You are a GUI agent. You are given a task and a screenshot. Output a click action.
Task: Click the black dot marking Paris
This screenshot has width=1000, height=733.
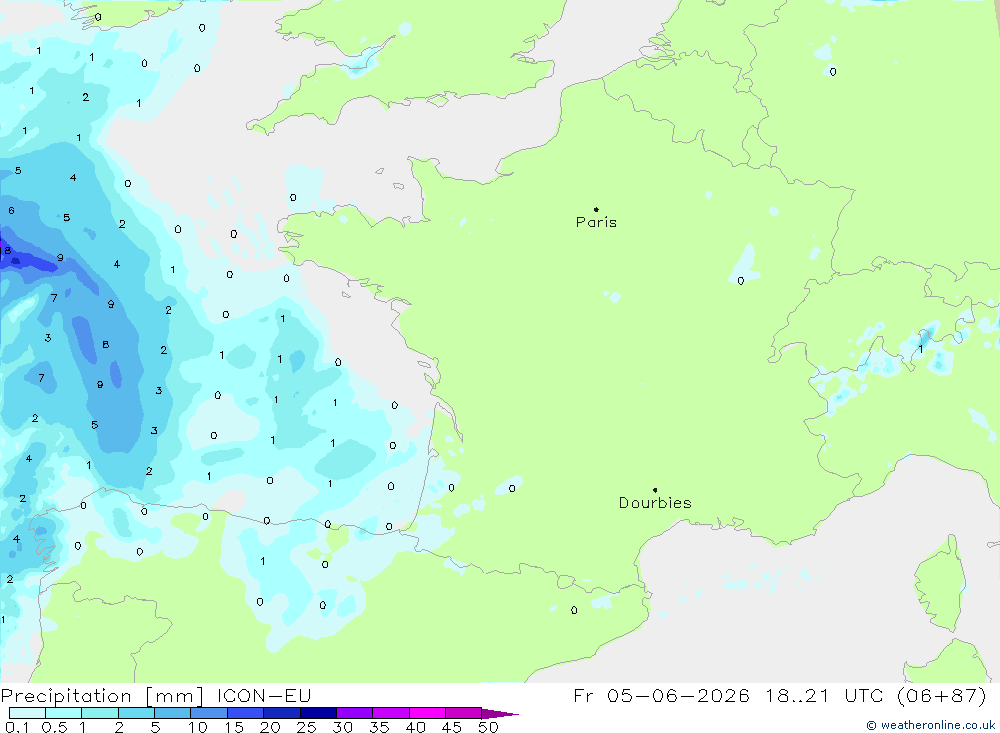(x=596, y=209)
